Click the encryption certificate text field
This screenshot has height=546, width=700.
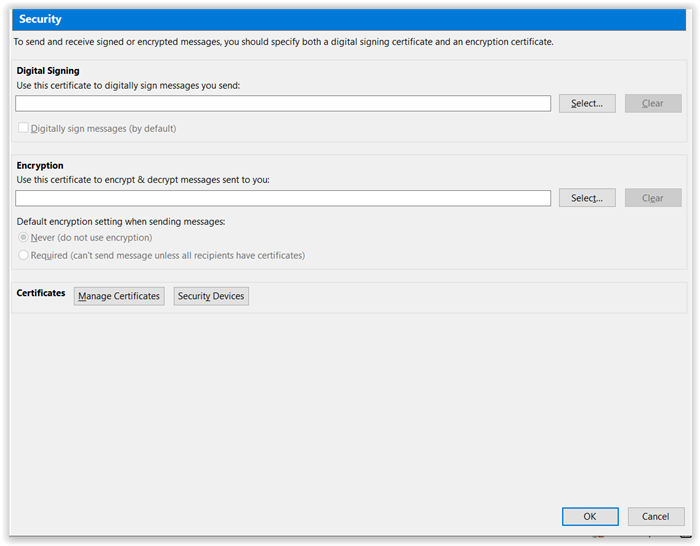coord(283,198)
